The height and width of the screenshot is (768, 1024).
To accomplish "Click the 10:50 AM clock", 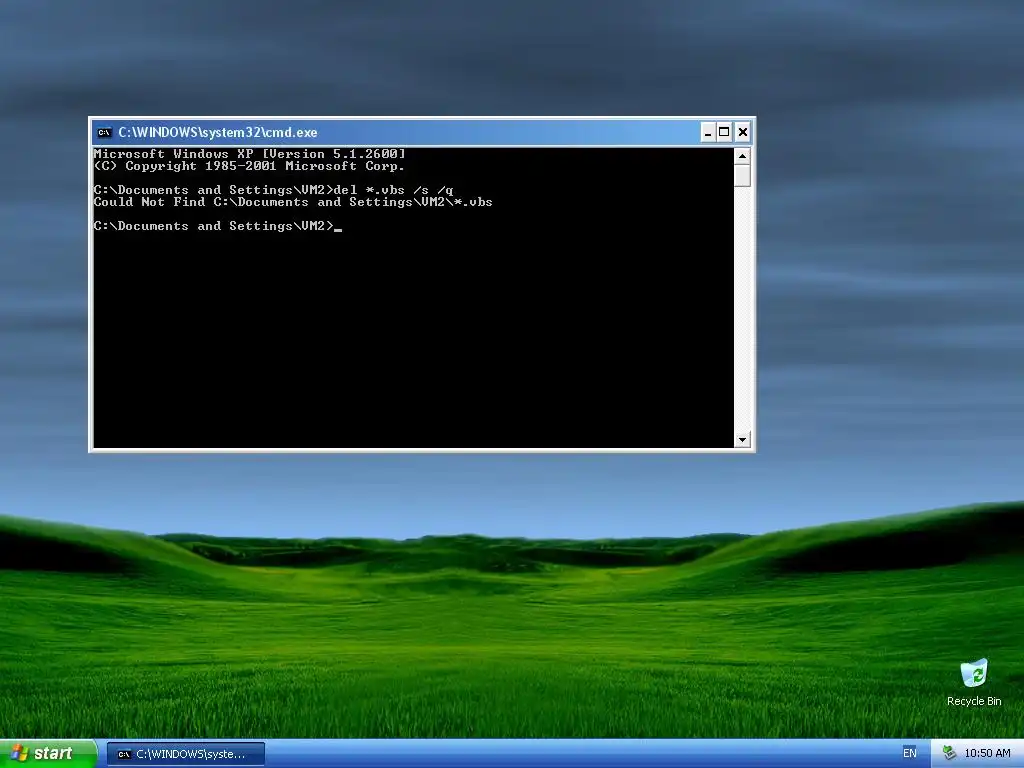I will tap(987, 754).
